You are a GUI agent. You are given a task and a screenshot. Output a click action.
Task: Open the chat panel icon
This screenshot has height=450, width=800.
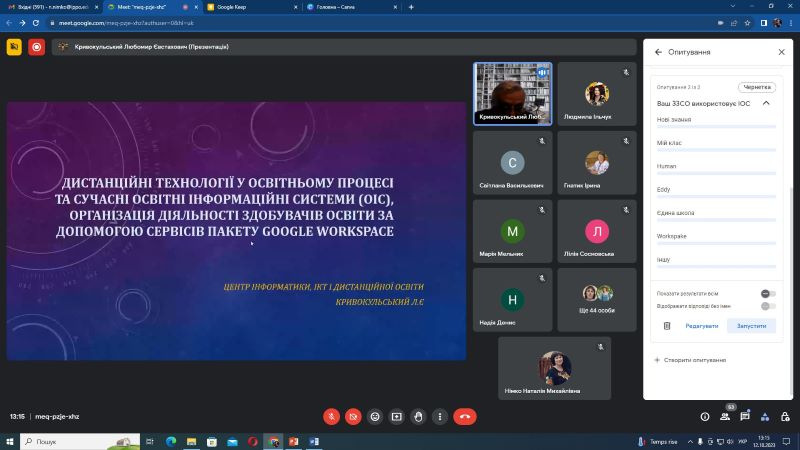745,417
